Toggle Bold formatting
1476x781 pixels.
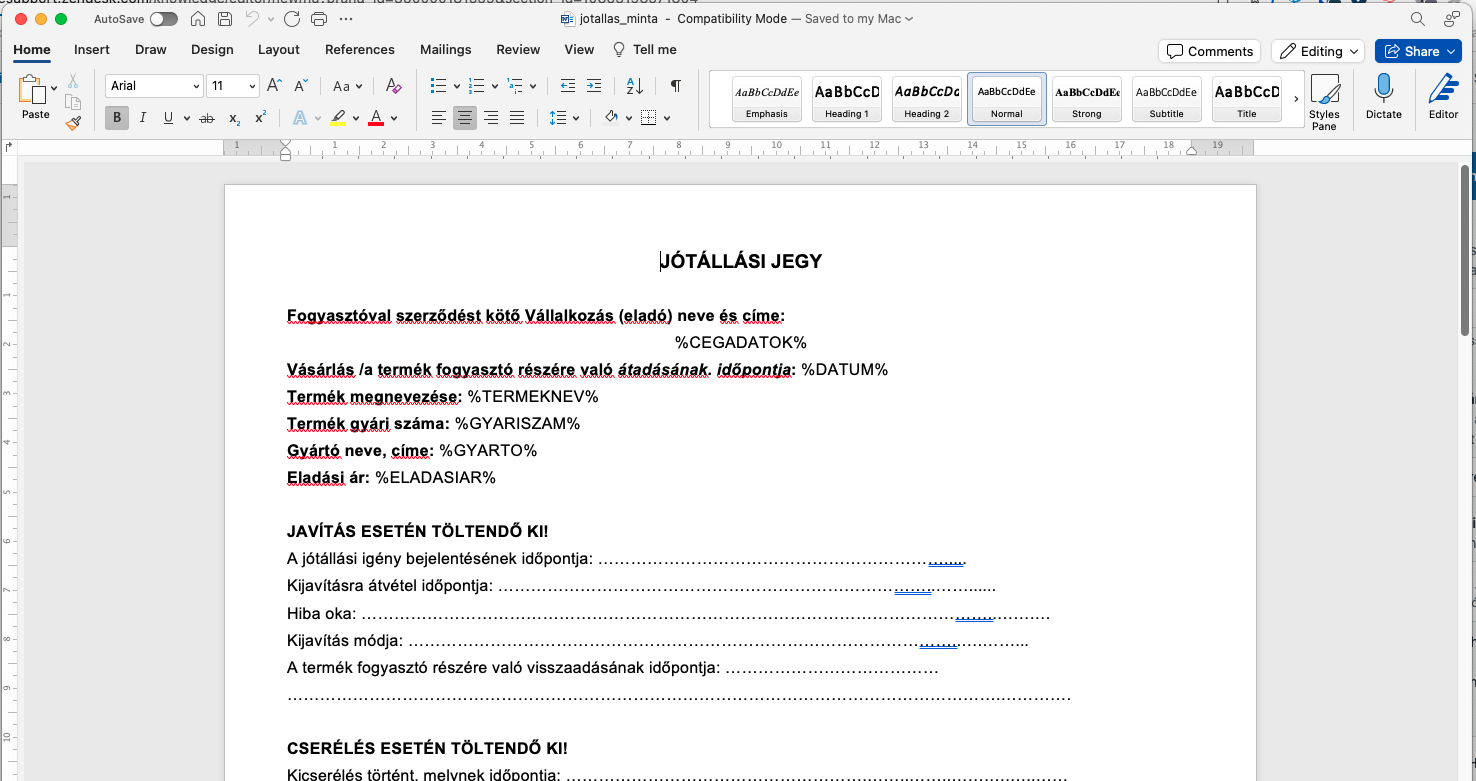[x=117, y=118]
